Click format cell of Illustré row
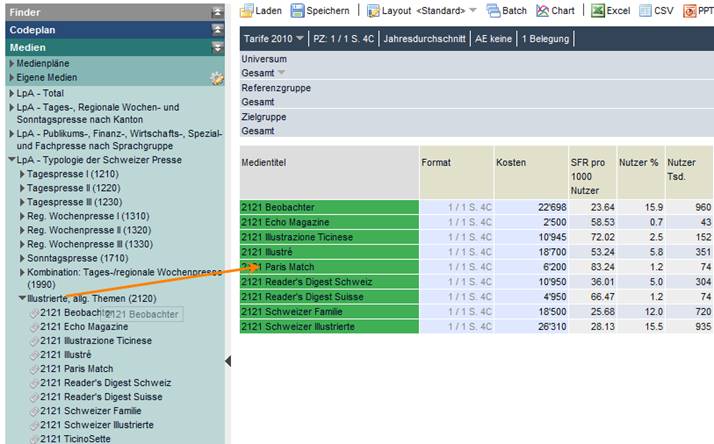 (456, 252)
